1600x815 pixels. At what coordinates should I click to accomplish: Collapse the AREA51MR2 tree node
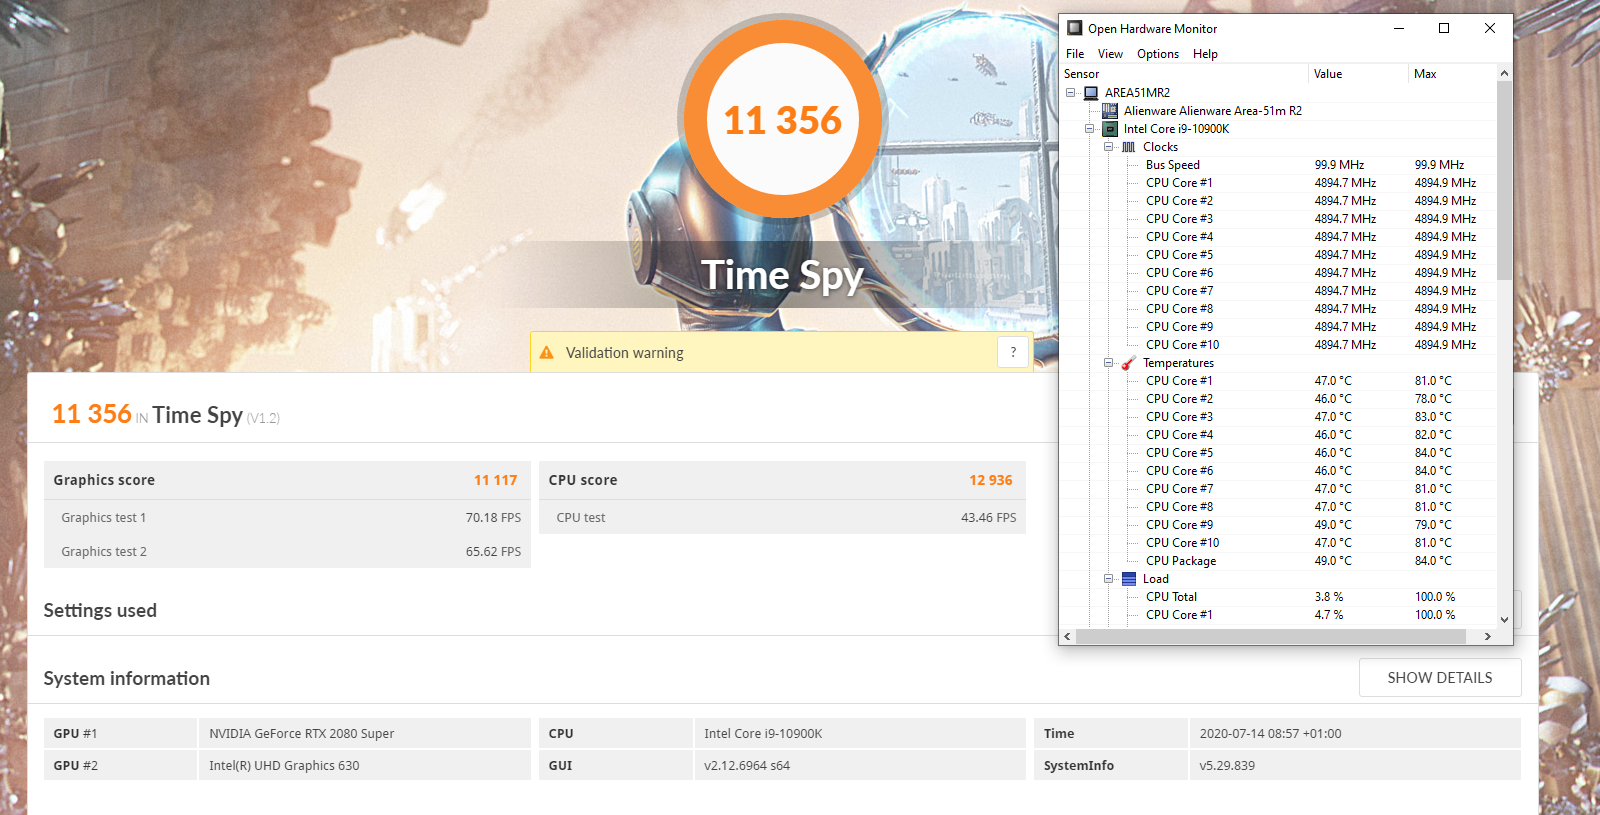pos(1071,93)
